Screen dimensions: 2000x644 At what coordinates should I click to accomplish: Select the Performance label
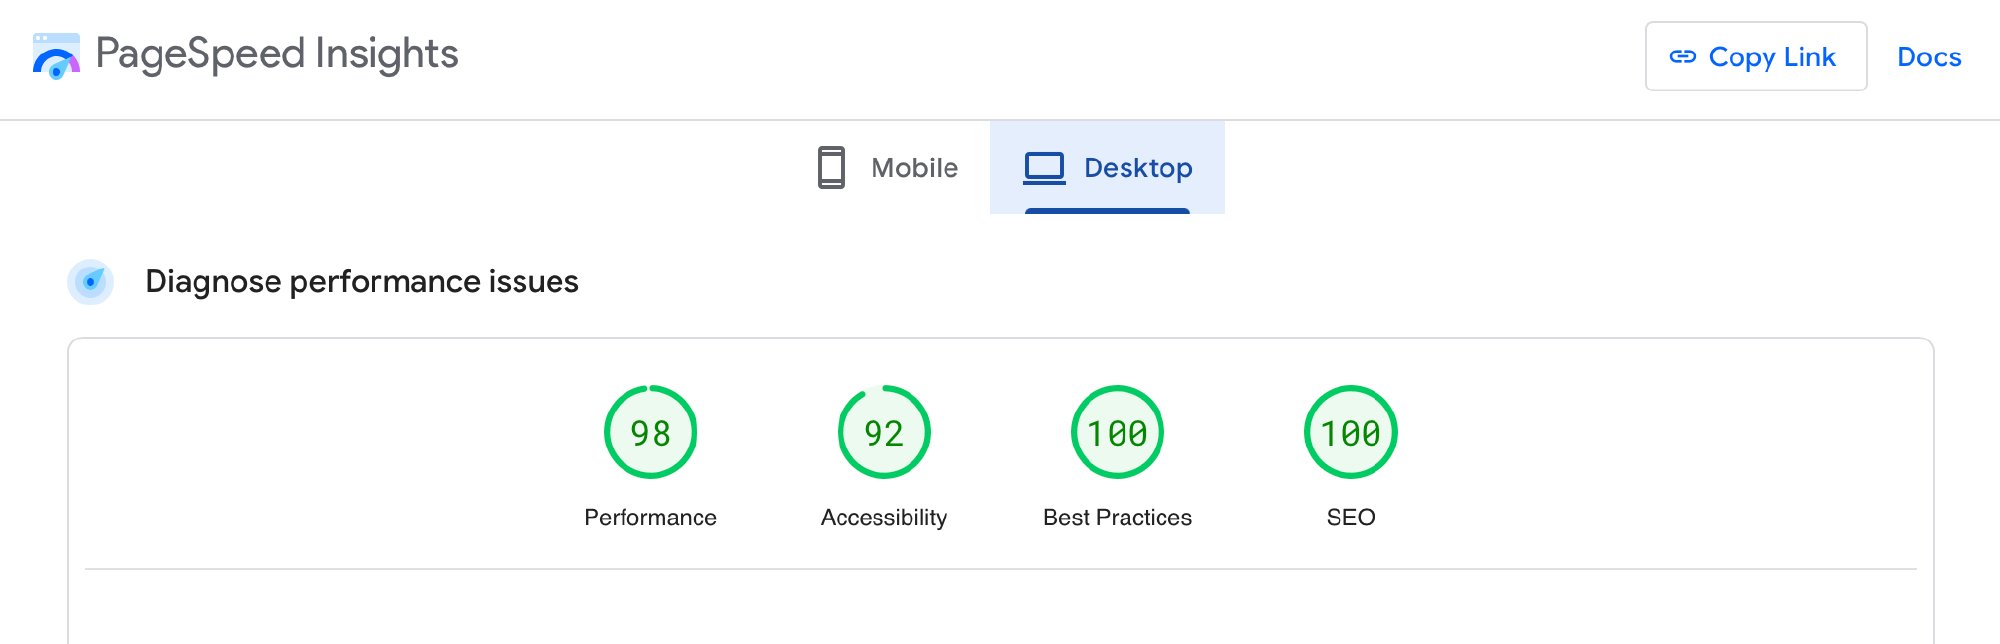pos(650,517)
